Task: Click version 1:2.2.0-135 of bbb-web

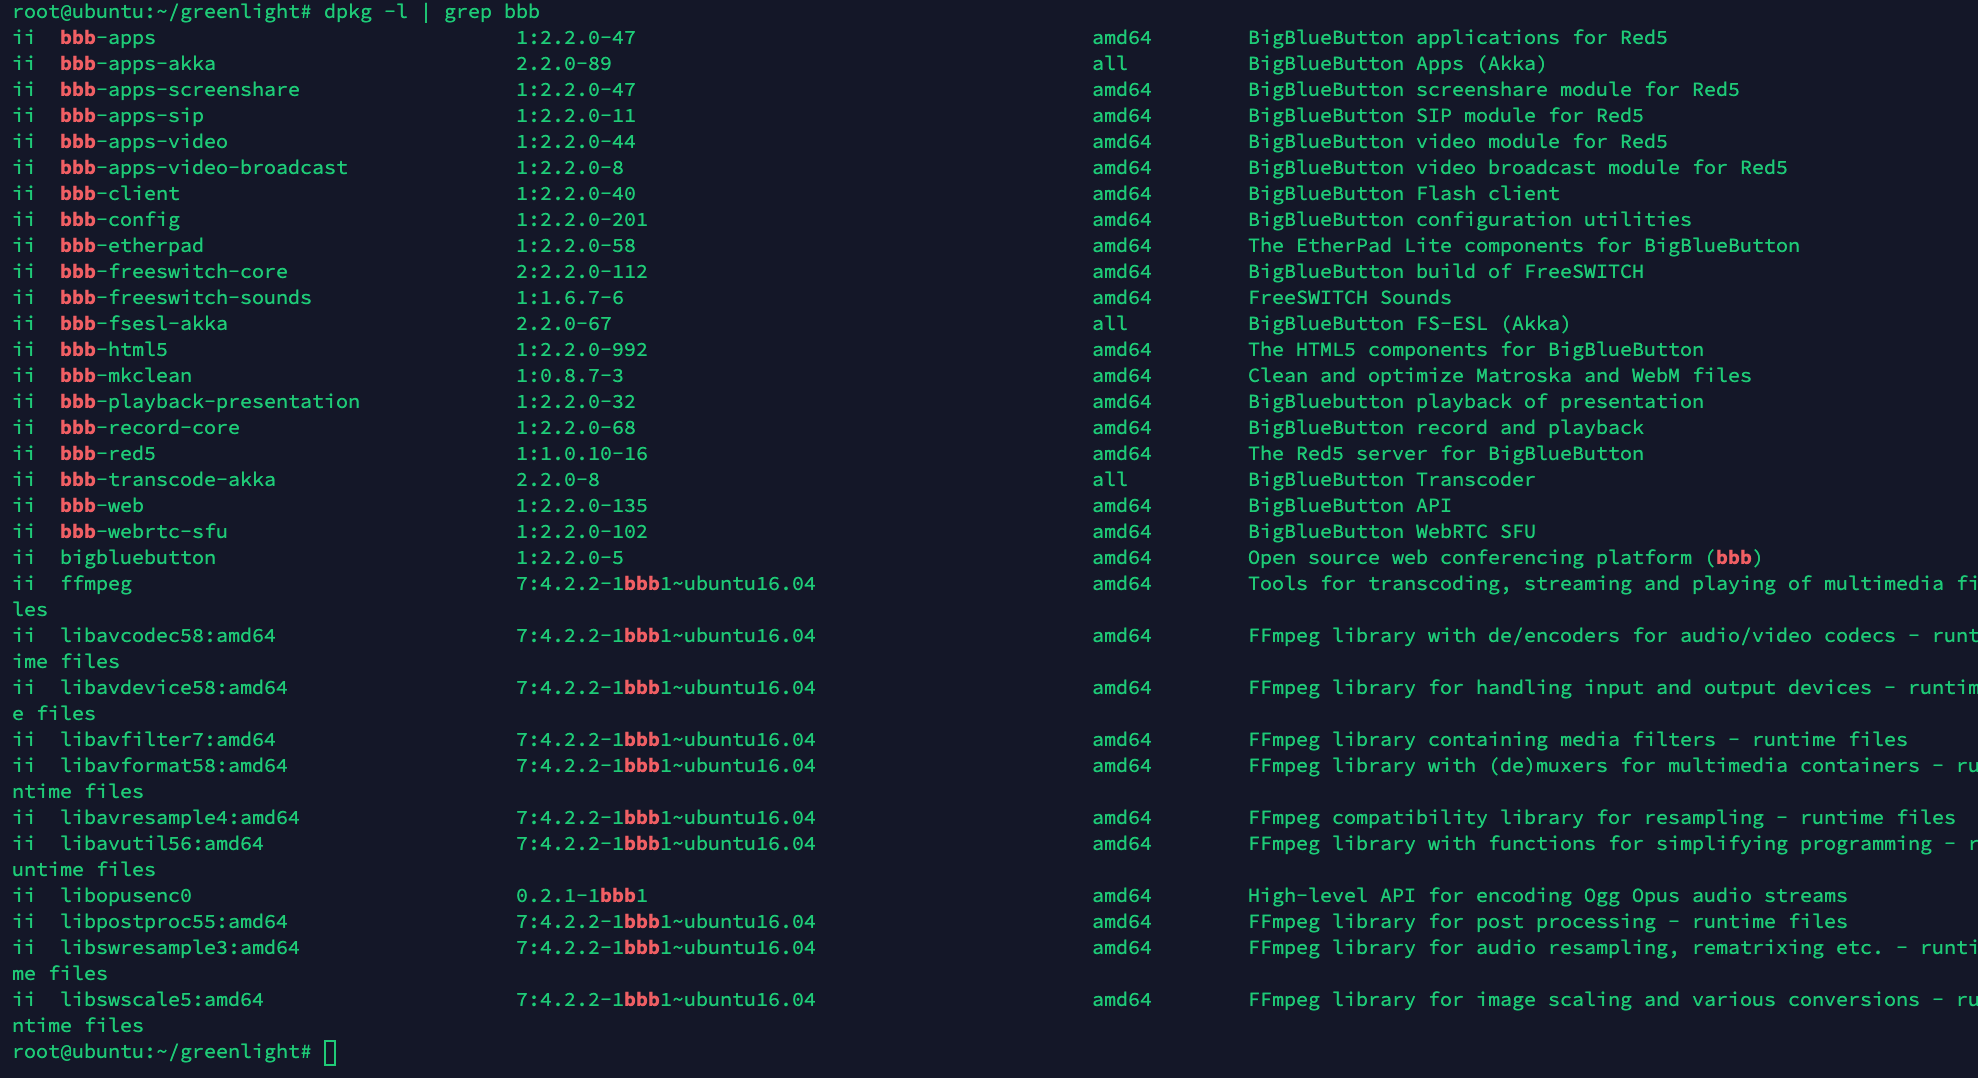Action: pyautogui.click(x=582, y=506)
